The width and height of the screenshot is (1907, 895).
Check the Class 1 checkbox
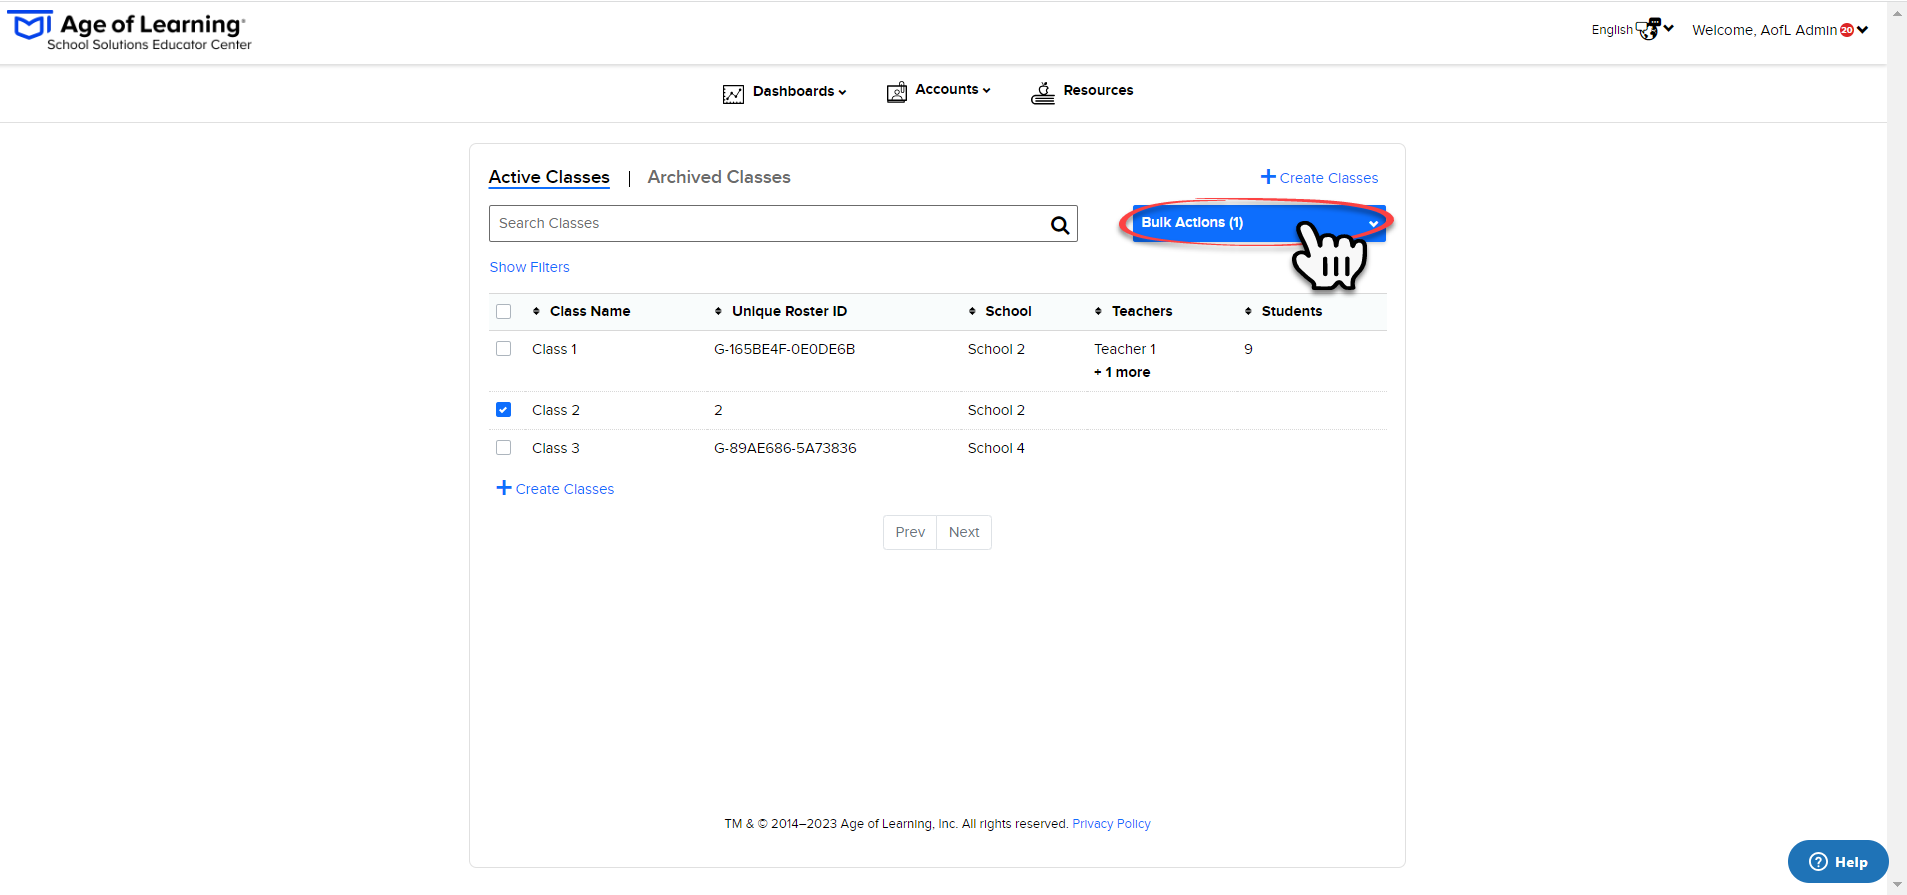click(x=504, y=349)
